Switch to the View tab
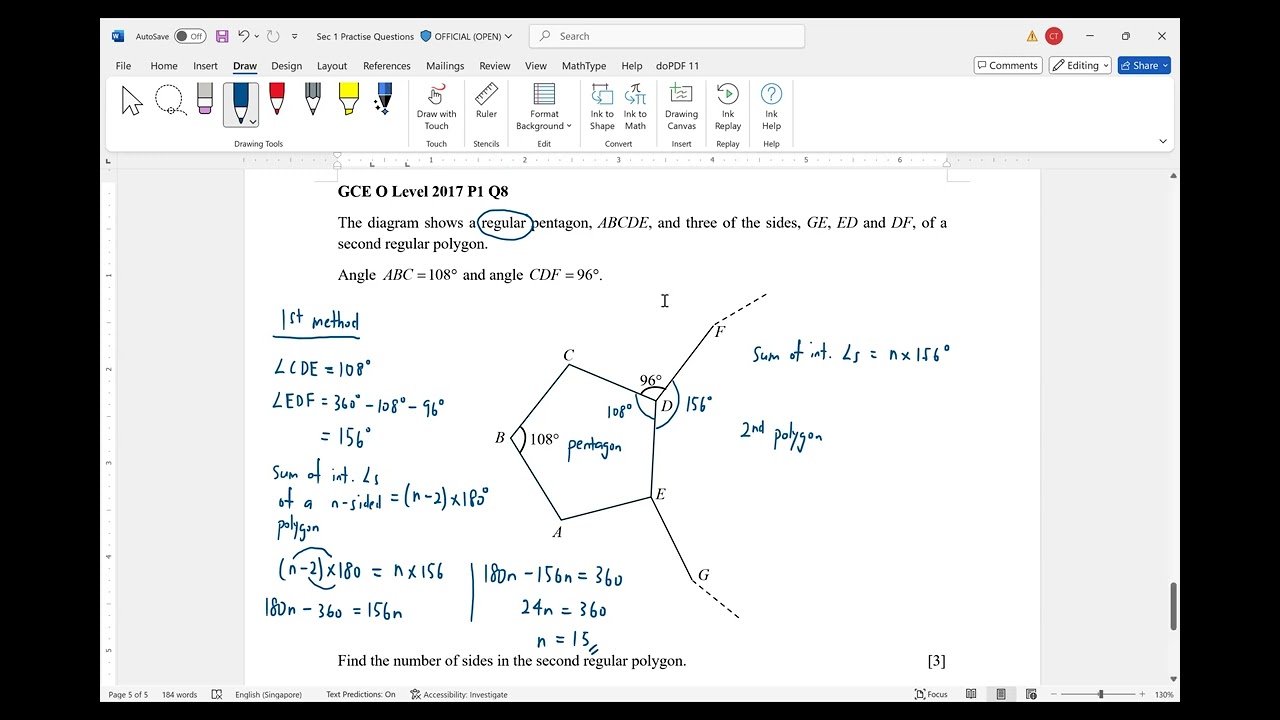 coord(536,66)
